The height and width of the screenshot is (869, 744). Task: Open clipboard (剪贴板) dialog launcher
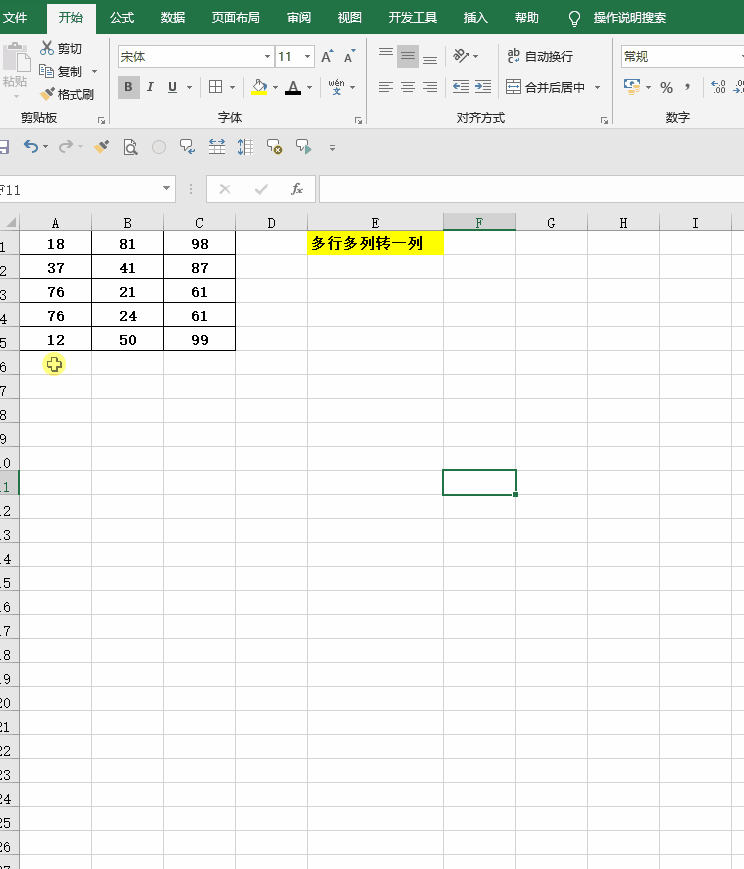coord(101,120)
